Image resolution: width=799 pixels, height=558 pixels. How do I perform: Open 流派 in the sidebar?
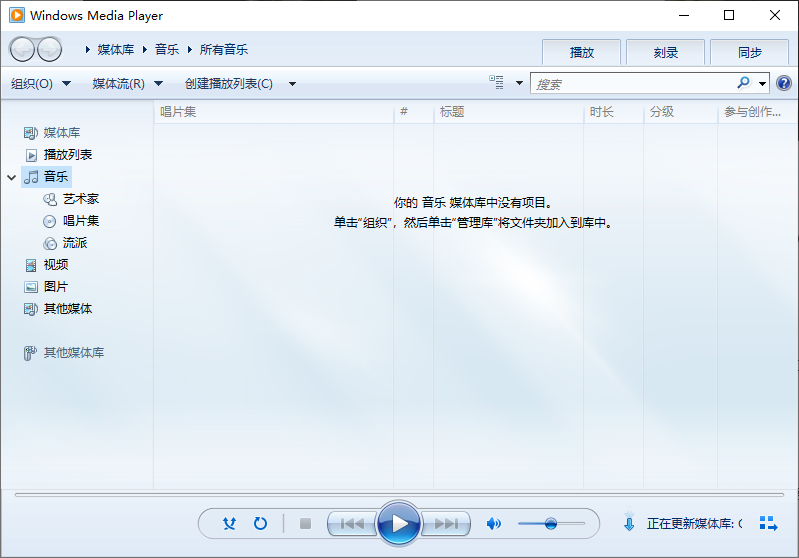point(65,243)
